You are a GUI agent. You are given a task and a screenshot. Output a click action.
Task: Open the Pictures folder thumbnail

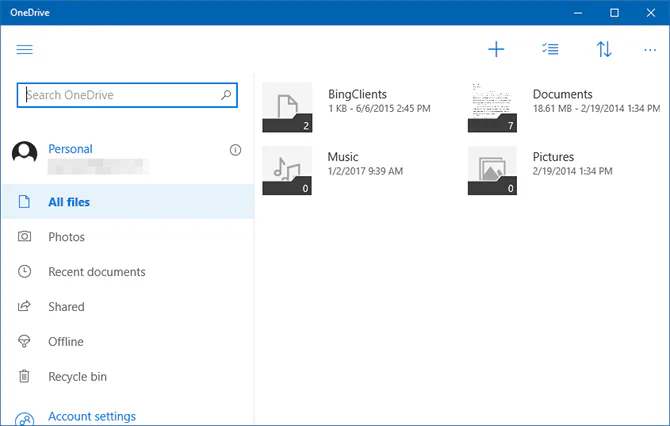[x=492, y=170]
